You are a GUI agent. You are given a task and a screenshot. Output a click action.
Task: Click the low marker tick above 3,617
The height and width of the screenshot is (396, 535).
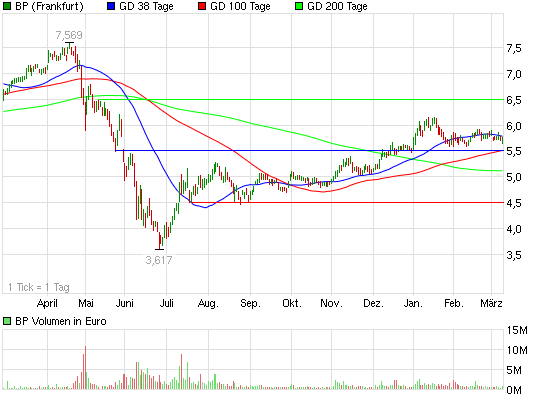[159, 249]
